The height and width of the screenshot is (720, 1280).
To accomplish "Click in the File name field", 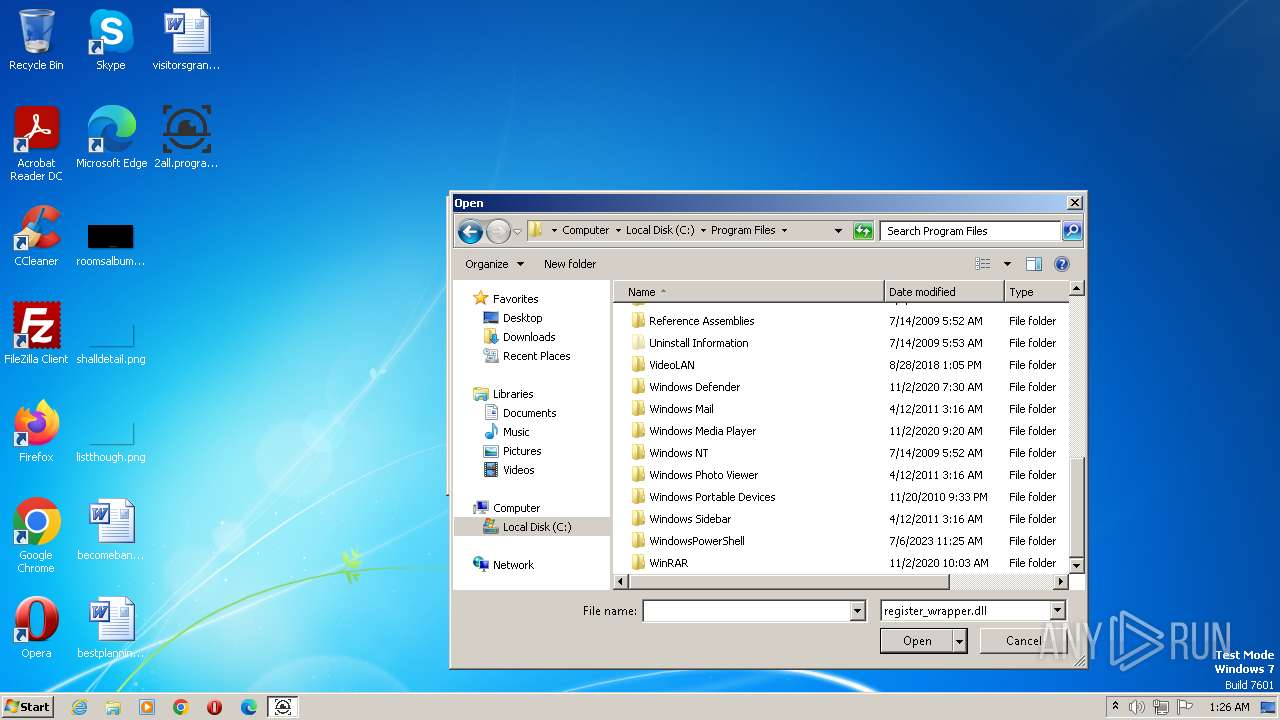I will click(x=746, y=611).
